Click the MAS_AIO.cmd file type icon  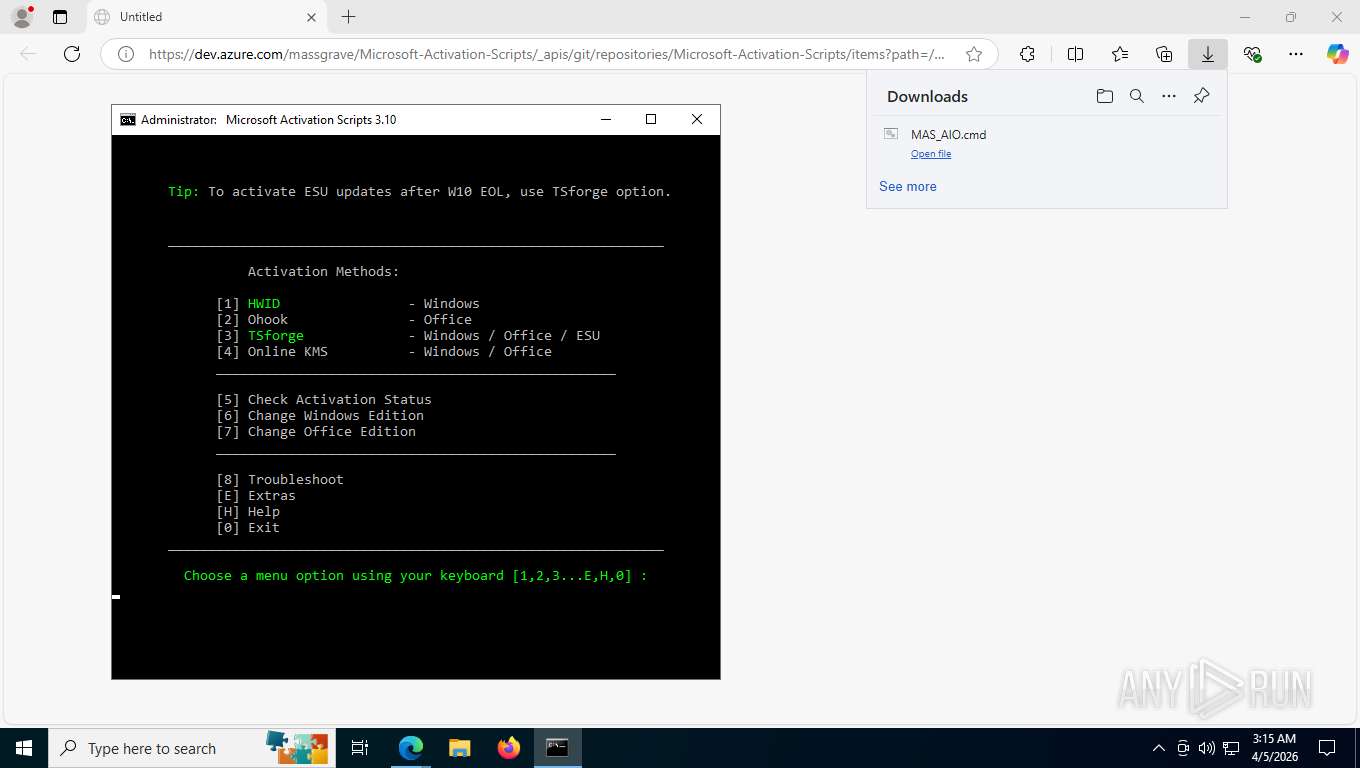(x=891, y=134)
